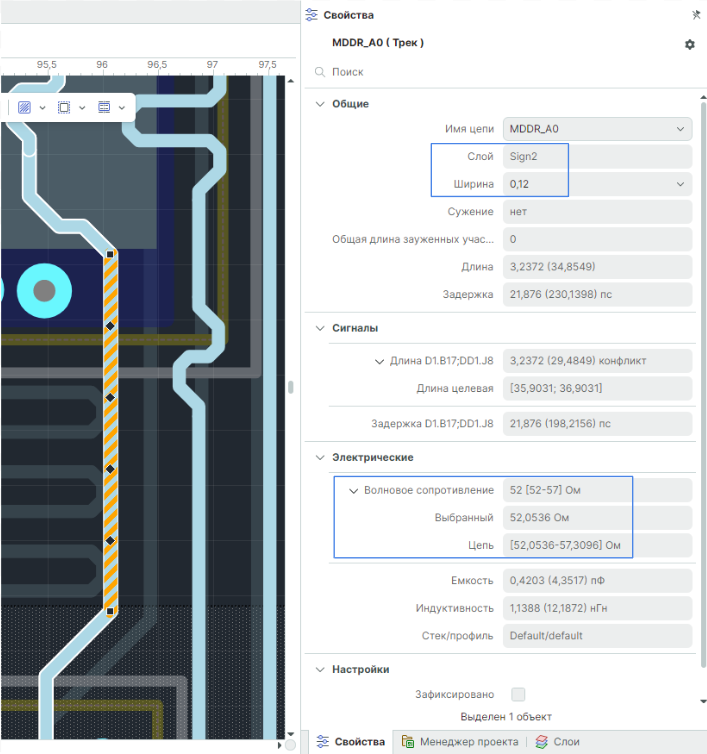Click the properties panel scroll-down arrow
Image resolution: width=707 pixels, height=754 pixels.
[703, 701]
